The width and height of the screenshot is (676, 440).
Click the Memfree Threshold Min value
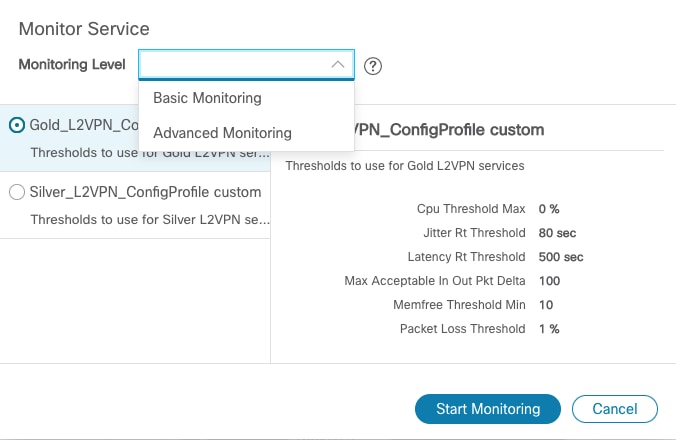click(546, 305)
